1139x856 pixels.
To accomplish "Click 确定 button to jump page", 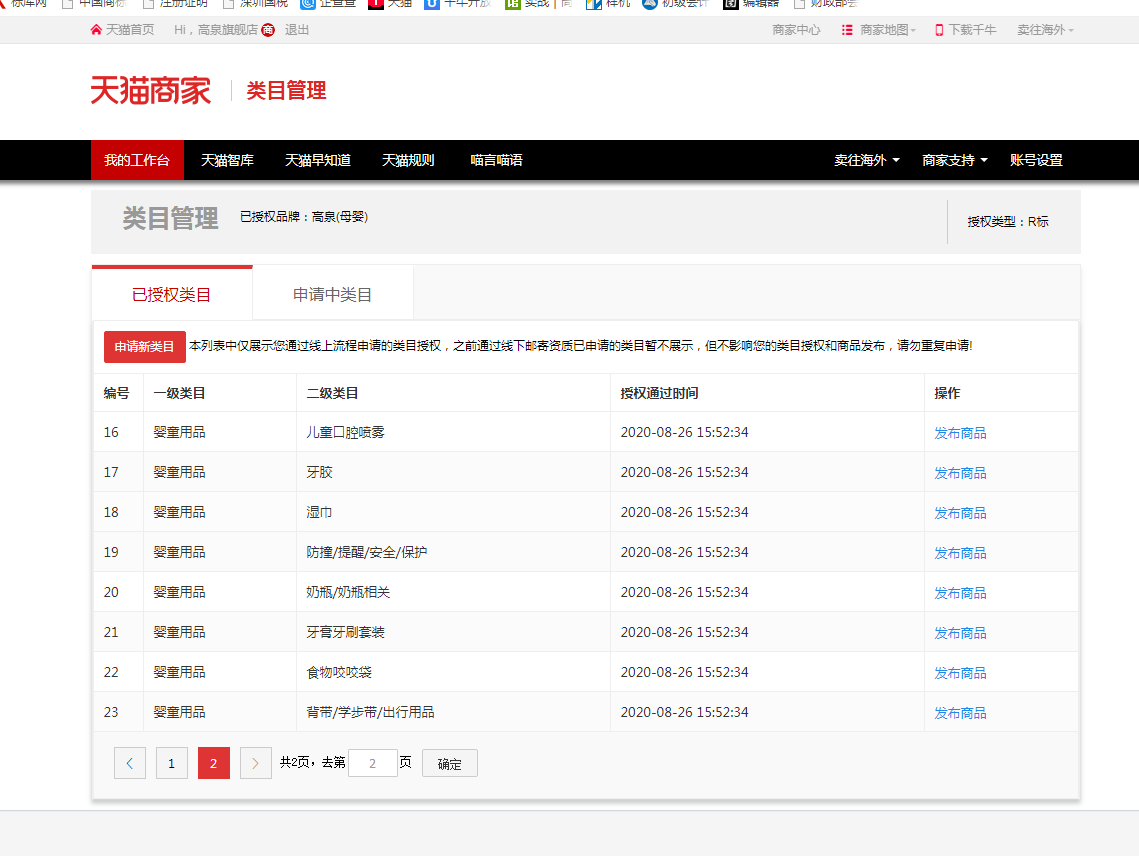I will pos(450,763).
